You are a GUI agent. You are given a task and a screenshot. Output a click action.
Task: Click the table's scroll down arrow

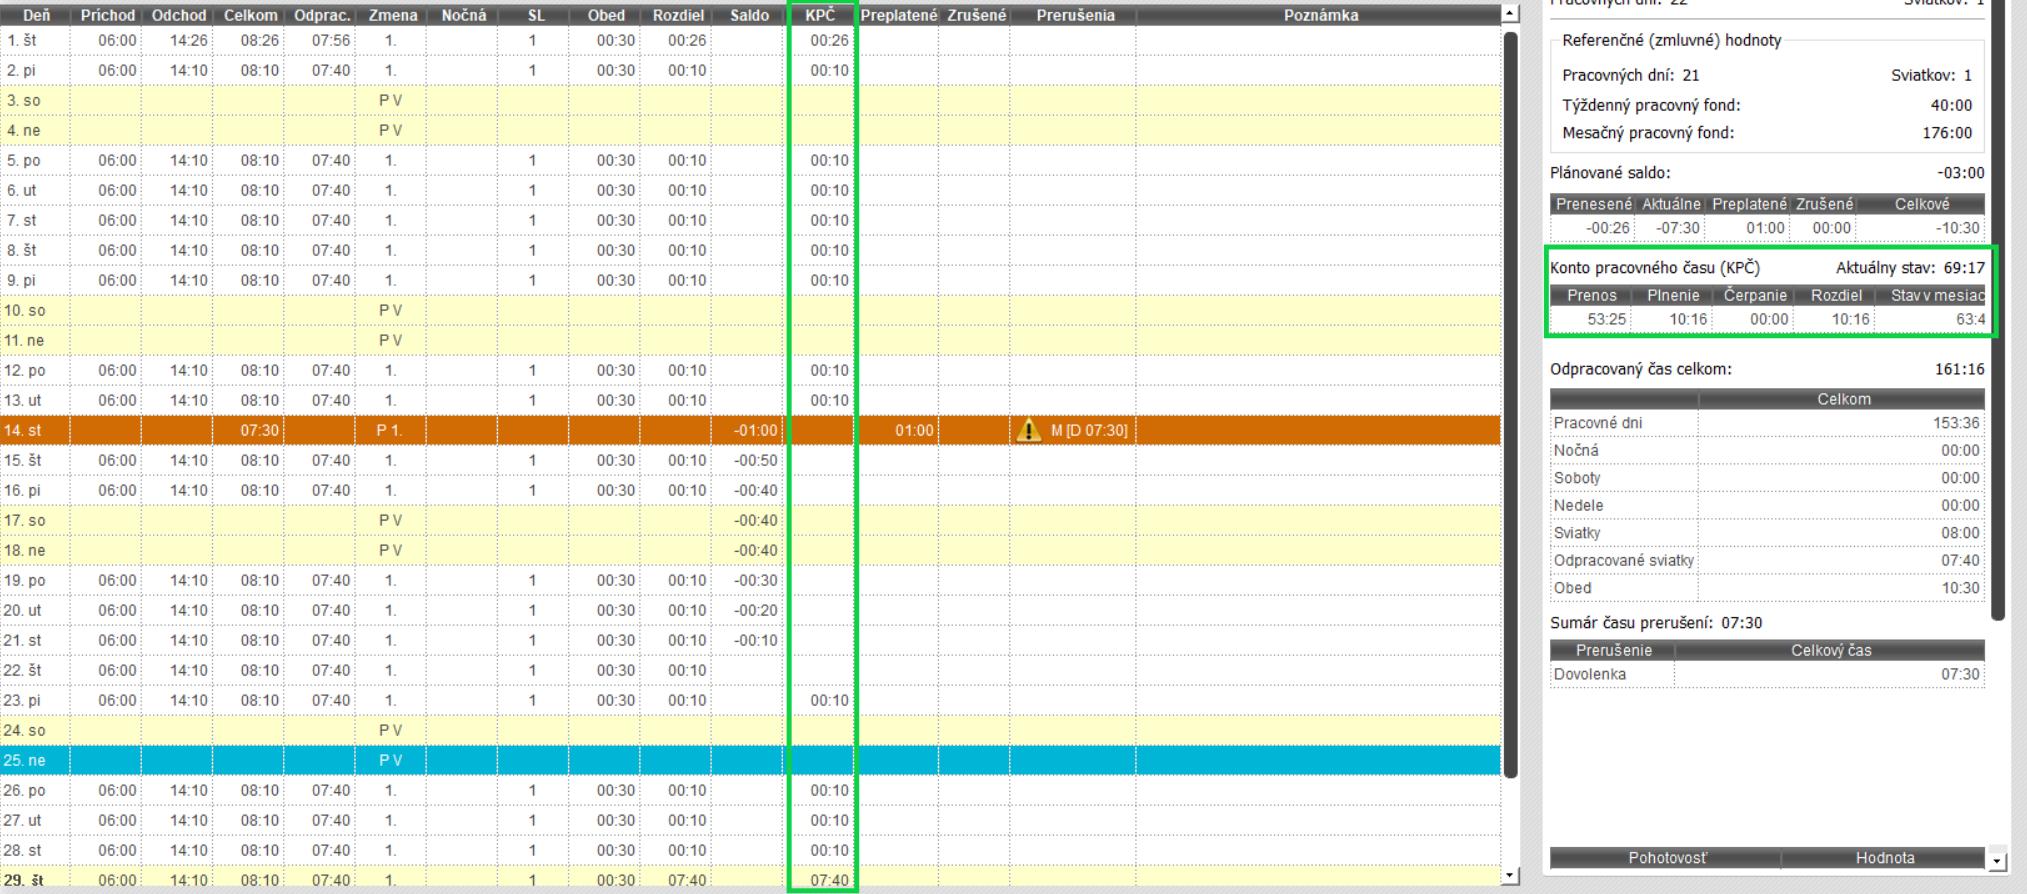click(1510, 877)
